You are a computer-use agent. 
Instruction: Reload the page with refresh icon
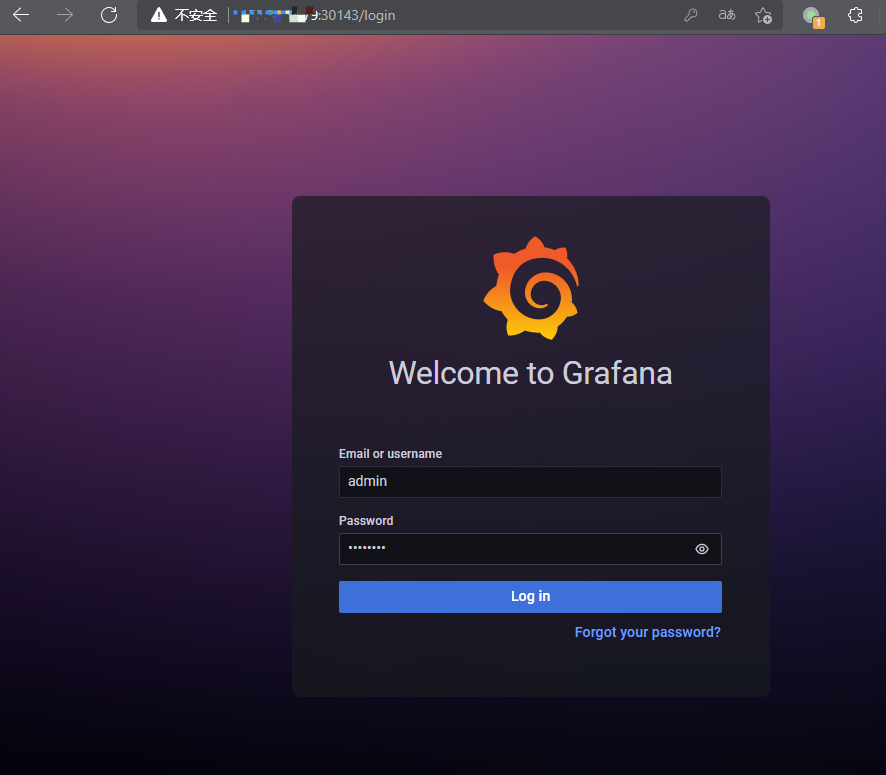pos(109,15)
